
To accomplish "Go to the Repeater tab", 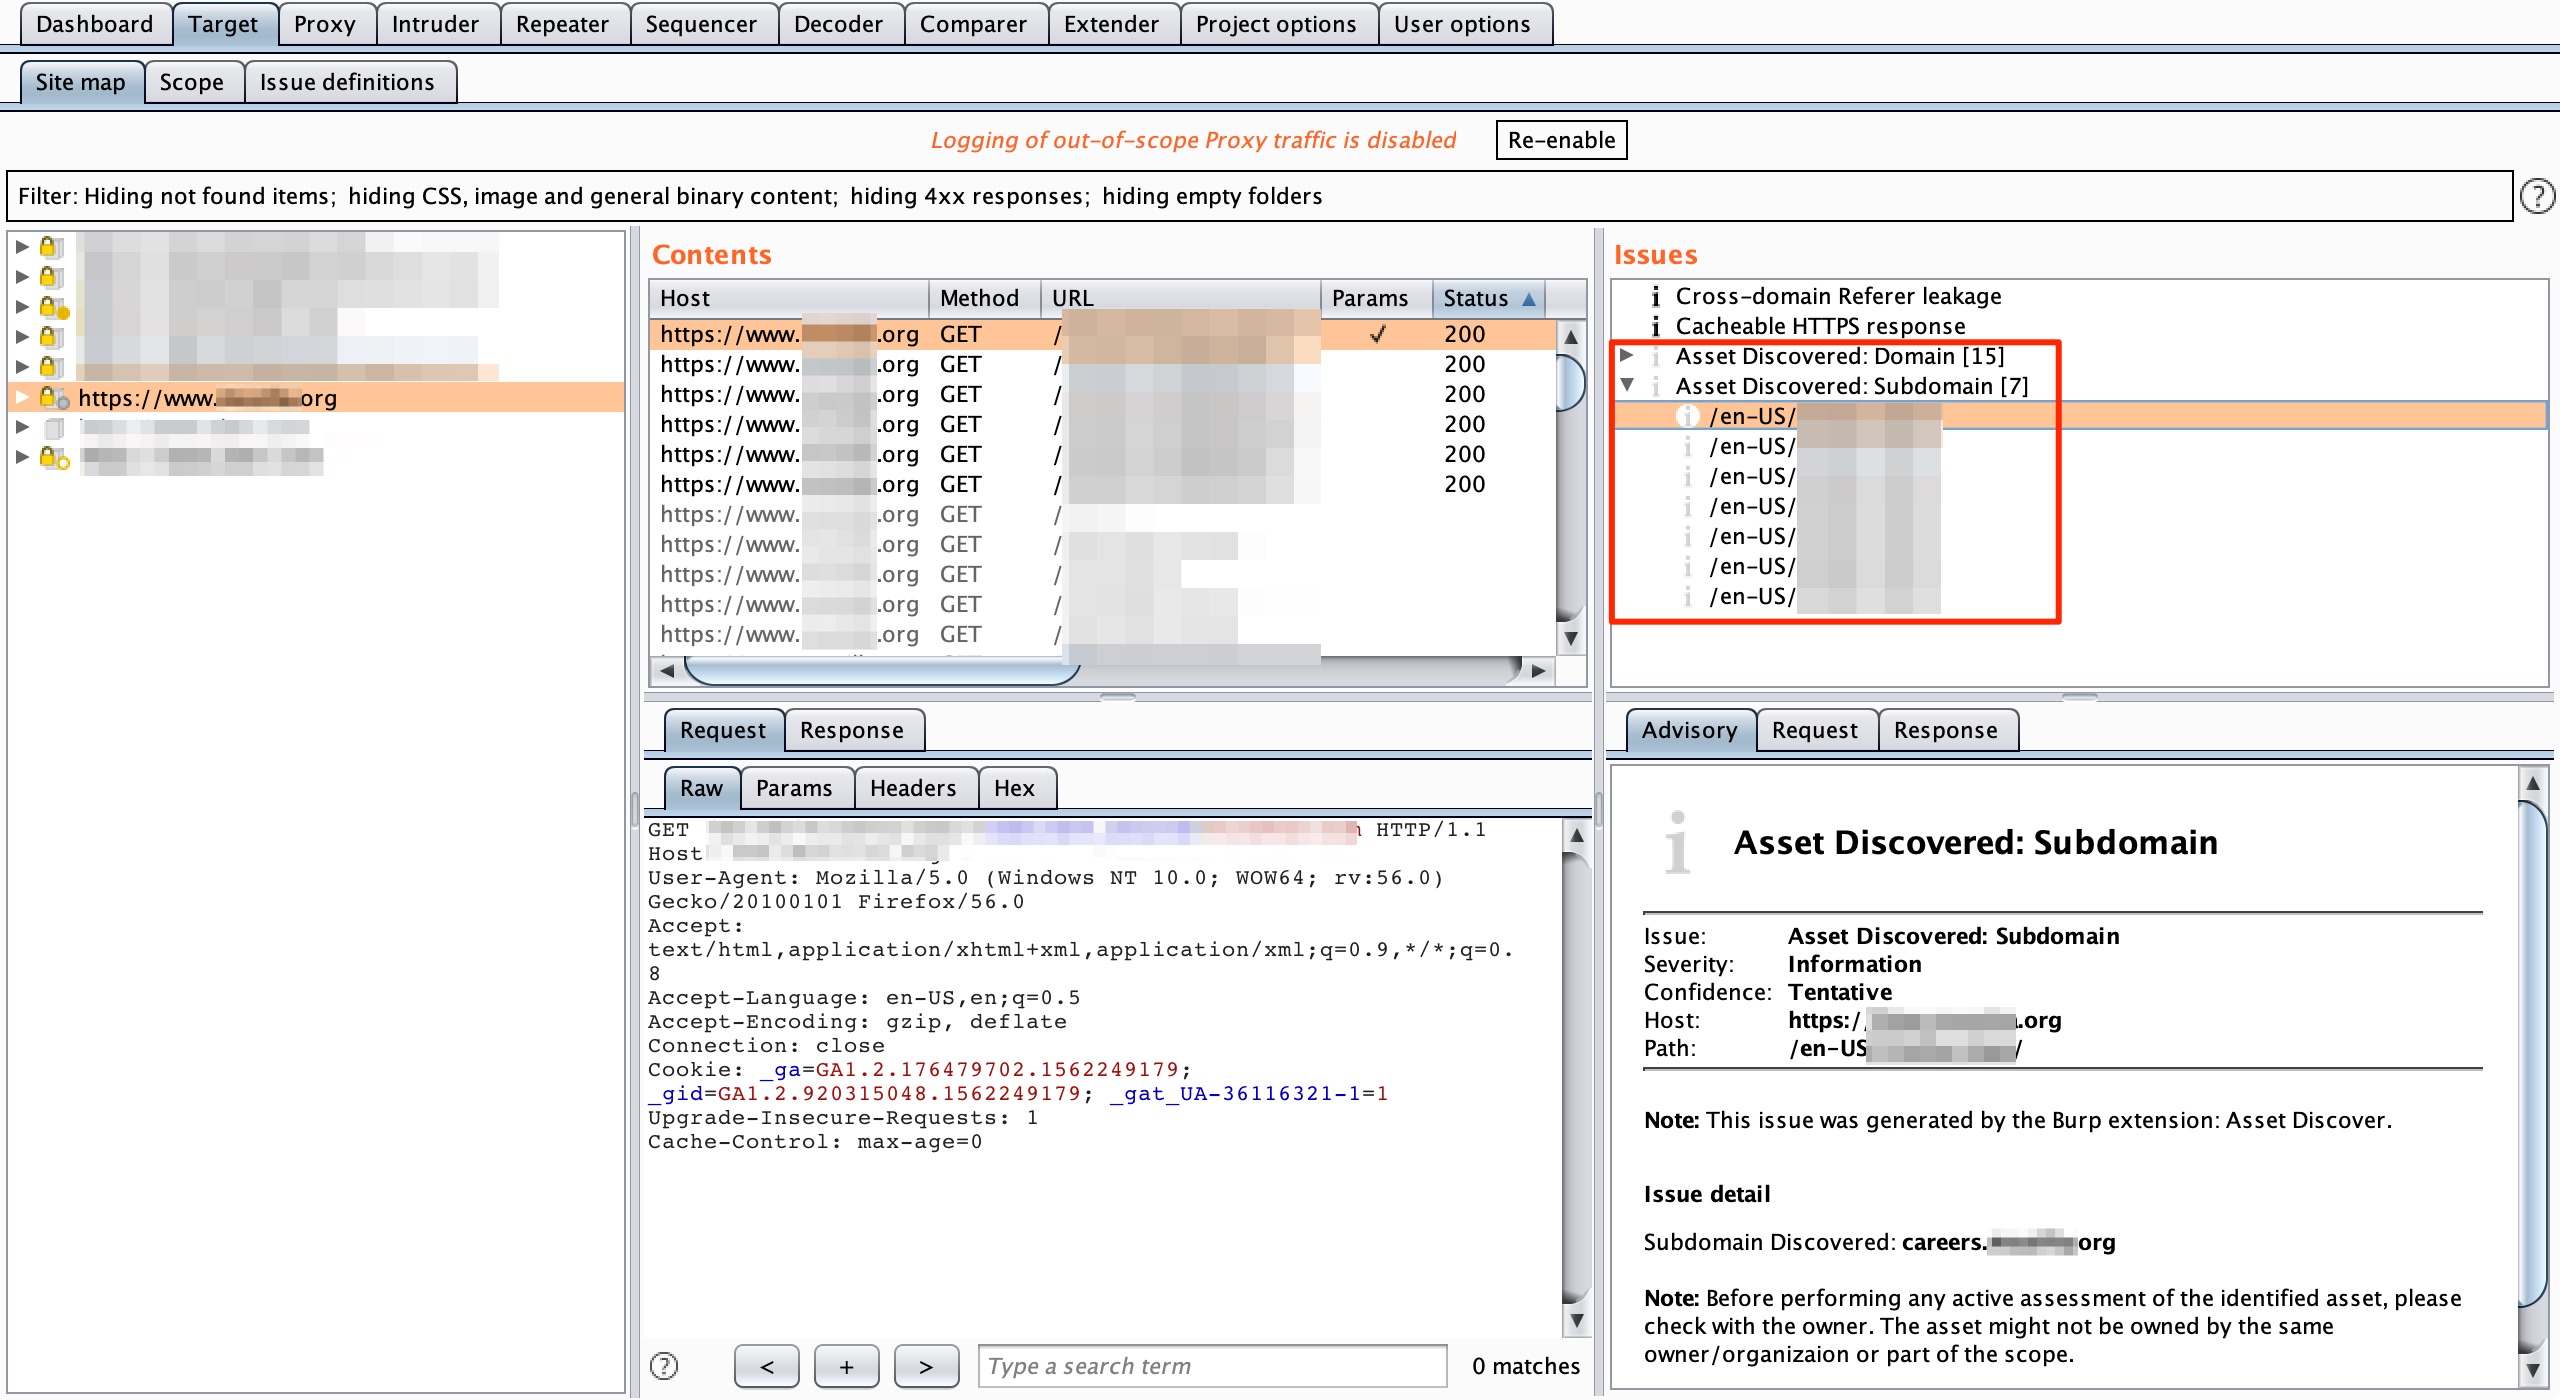I will [x=562, y=24].
